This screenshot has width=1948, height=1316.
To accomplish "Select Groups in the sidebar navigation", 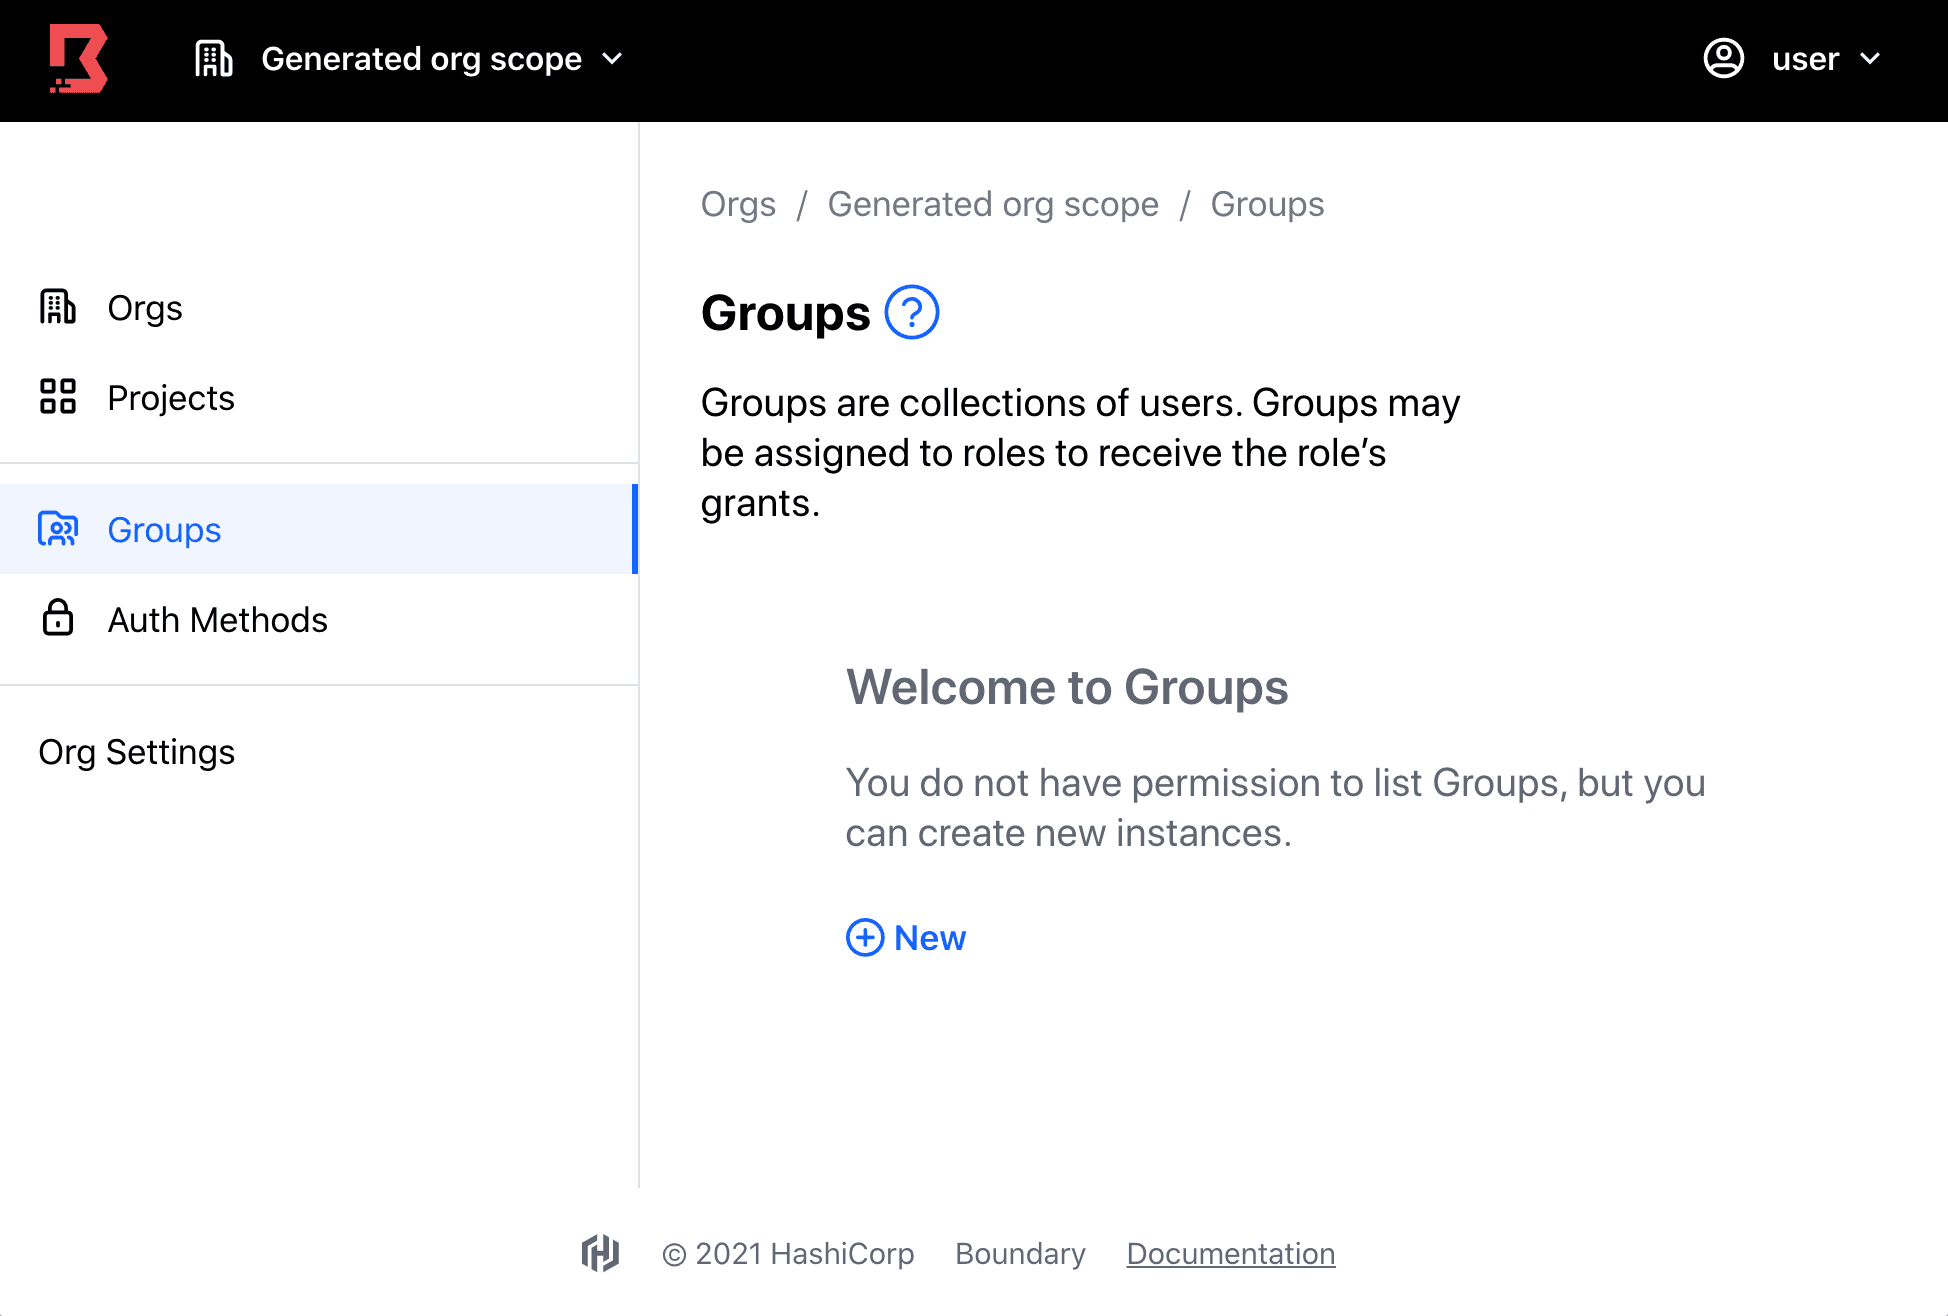I will 163,529.
